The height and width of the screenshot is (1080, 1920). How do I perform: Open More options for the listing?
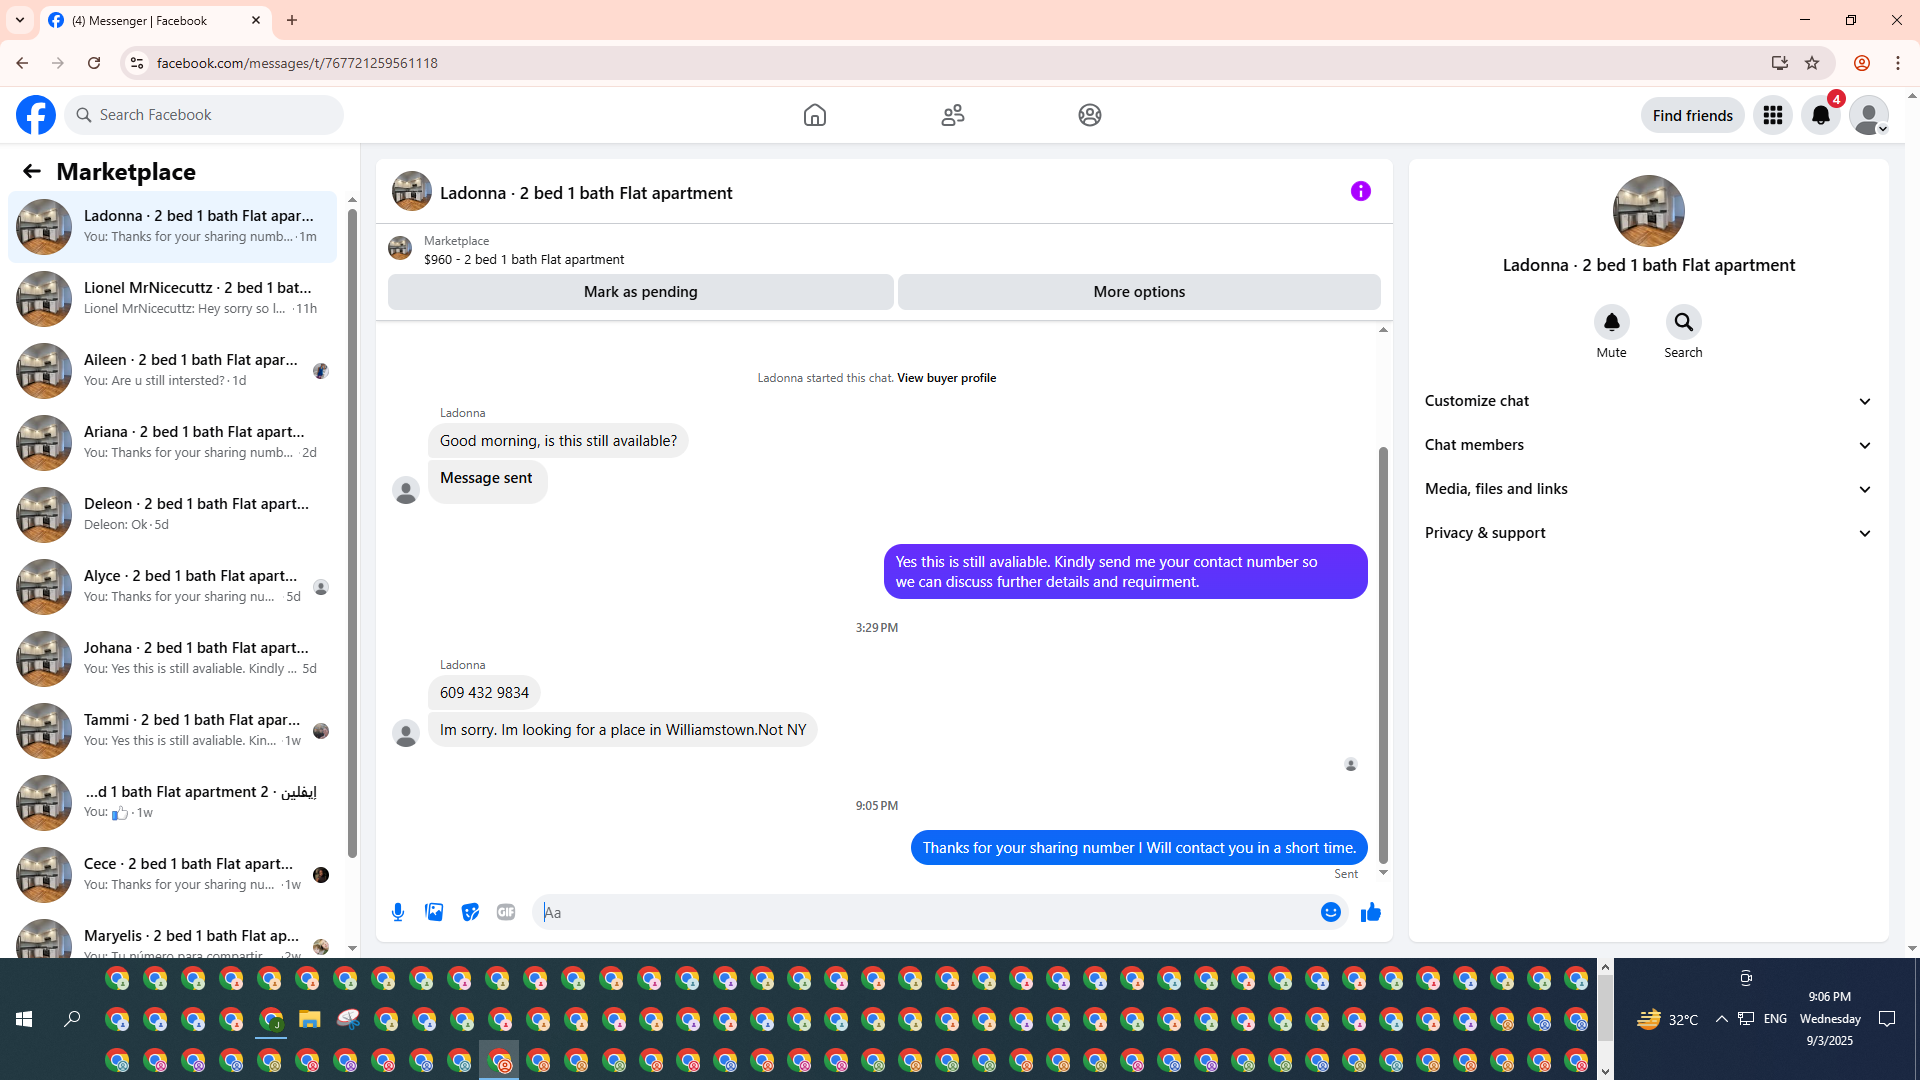[x=1139, y=292]
